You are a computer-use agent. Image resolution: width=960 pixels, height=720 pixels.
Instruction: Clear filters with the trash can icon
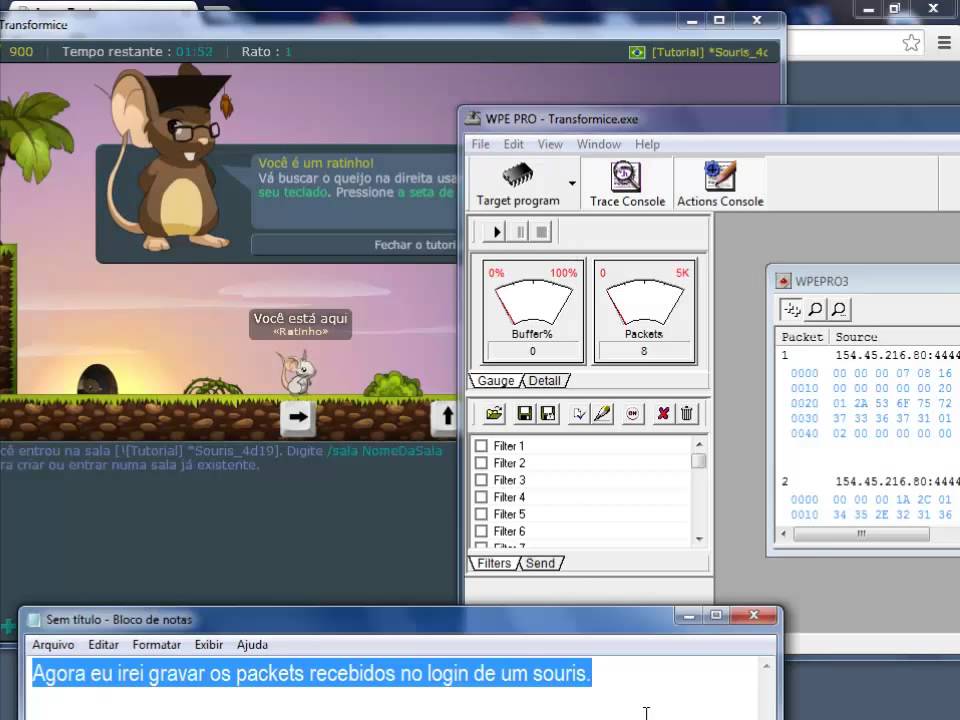[686, 414]
